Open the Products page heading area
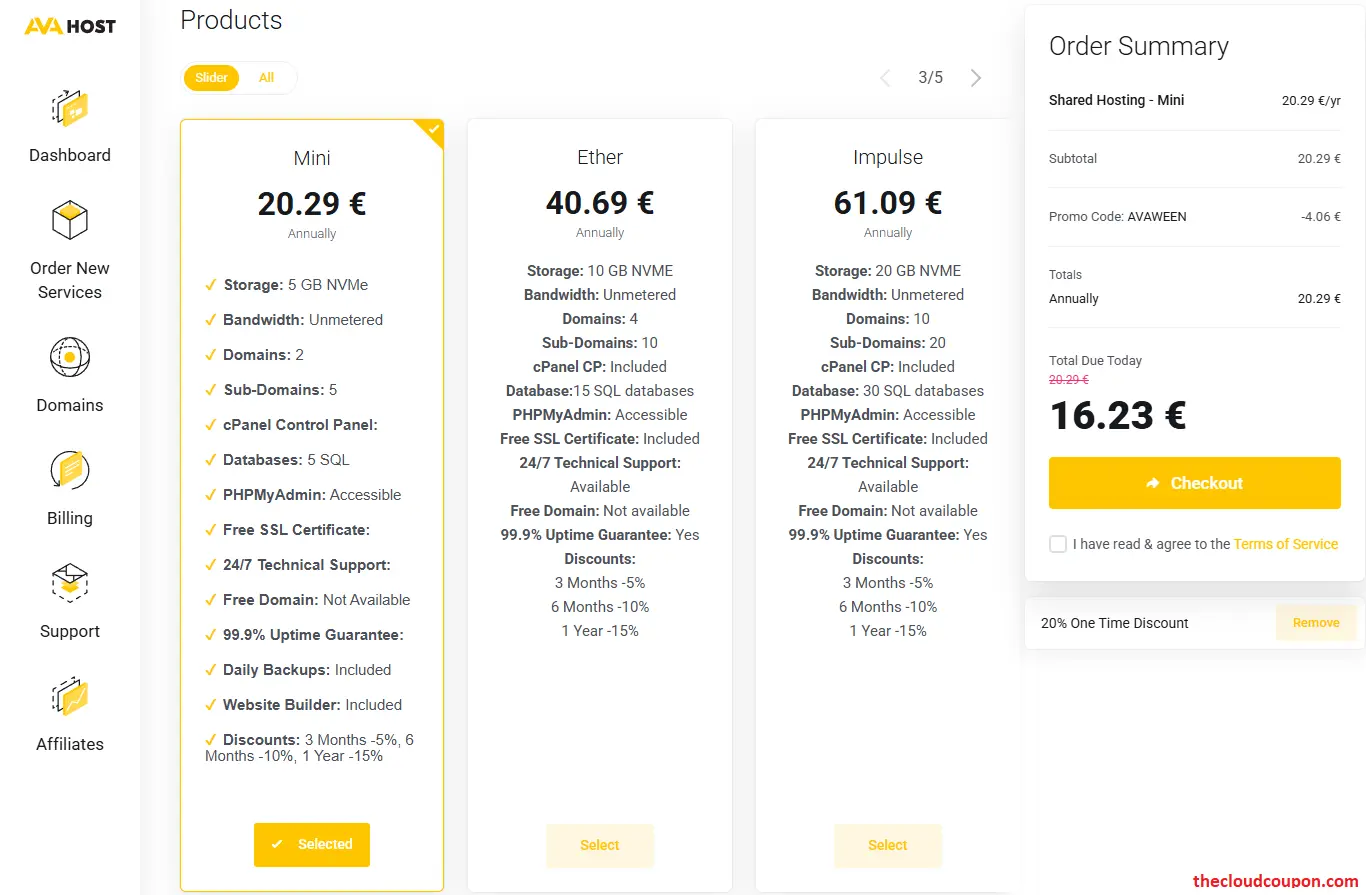The image size is (1366, 895). pyautogui.click(x=231, y=20)
